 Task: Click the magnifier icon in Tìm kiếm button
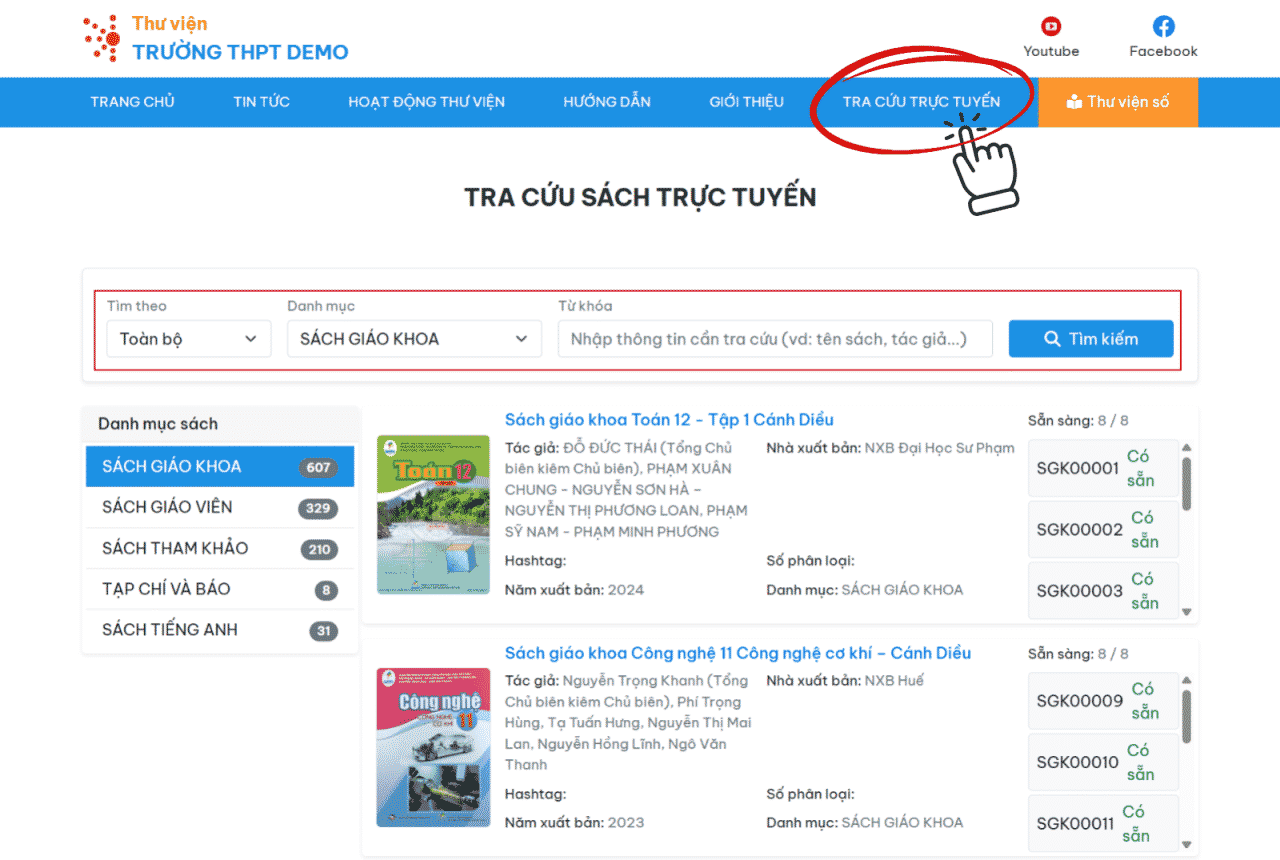pyautogui.click(x=1052, y=339)
